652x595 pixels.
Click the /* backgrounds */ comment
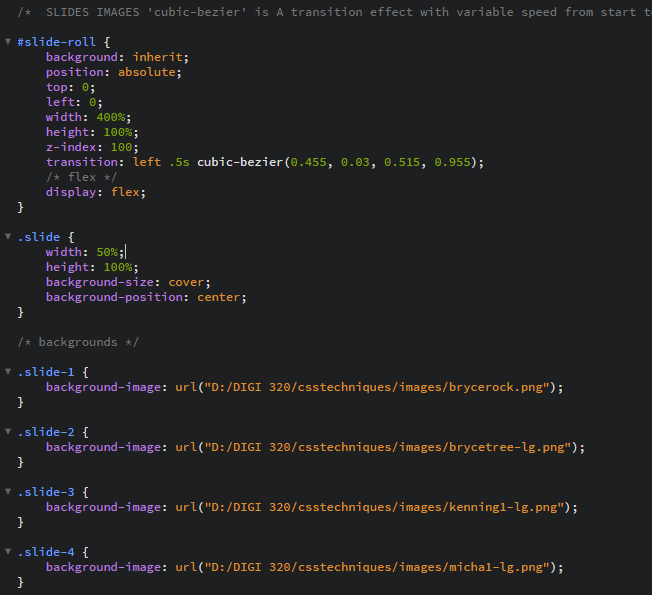[x=78, y=342]
